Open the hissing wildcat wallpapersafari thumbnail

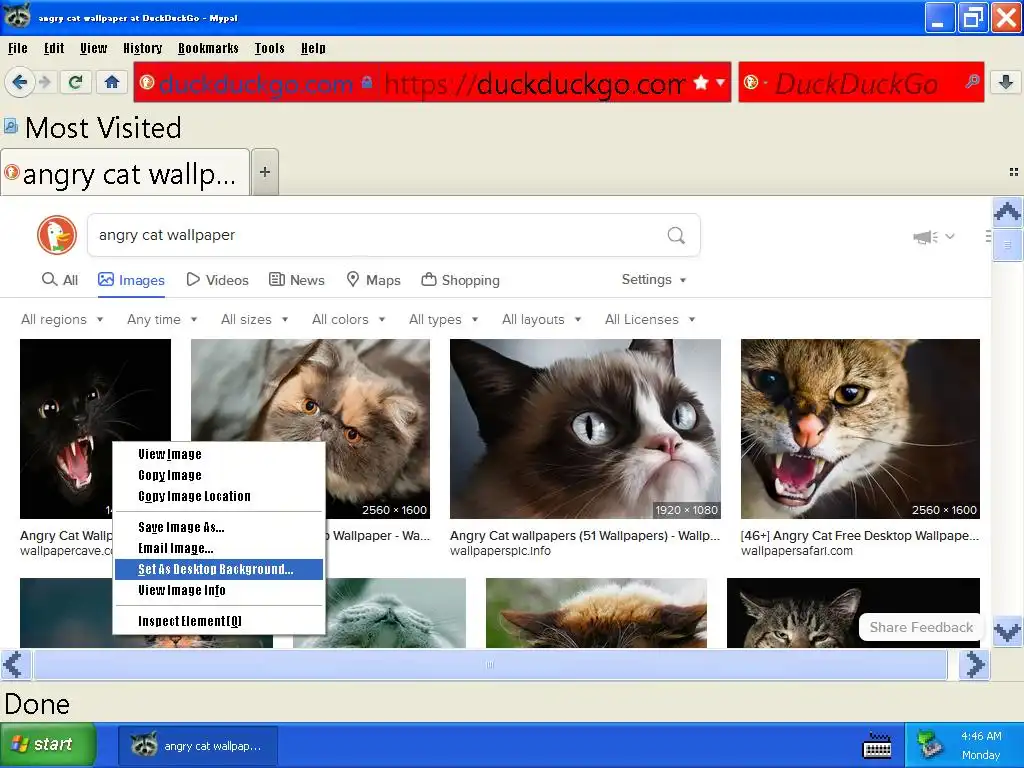point(860,428)
